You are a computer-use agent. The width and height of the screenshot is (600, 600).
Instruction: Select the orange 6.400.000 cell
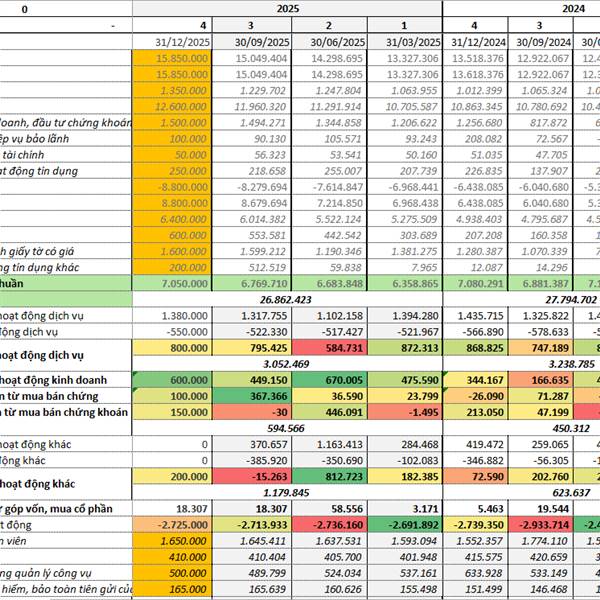coord(172,219)
